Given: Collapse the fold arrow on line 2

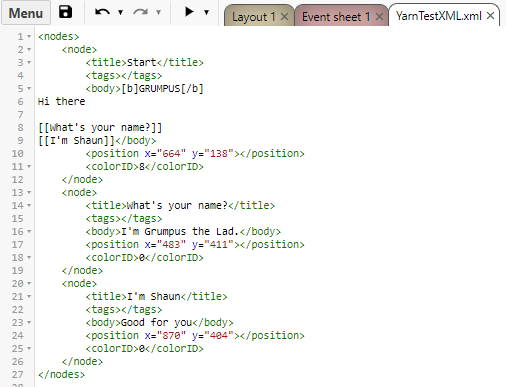Looking at the screenshot, I should (29, 50).
